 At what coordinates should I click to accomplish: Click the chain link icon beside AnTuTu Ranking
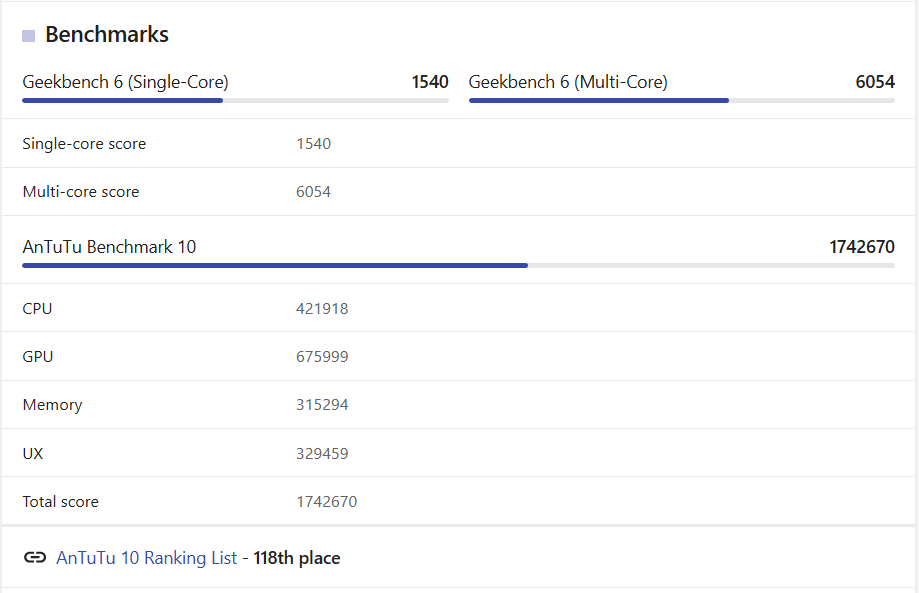click(35, 557)
